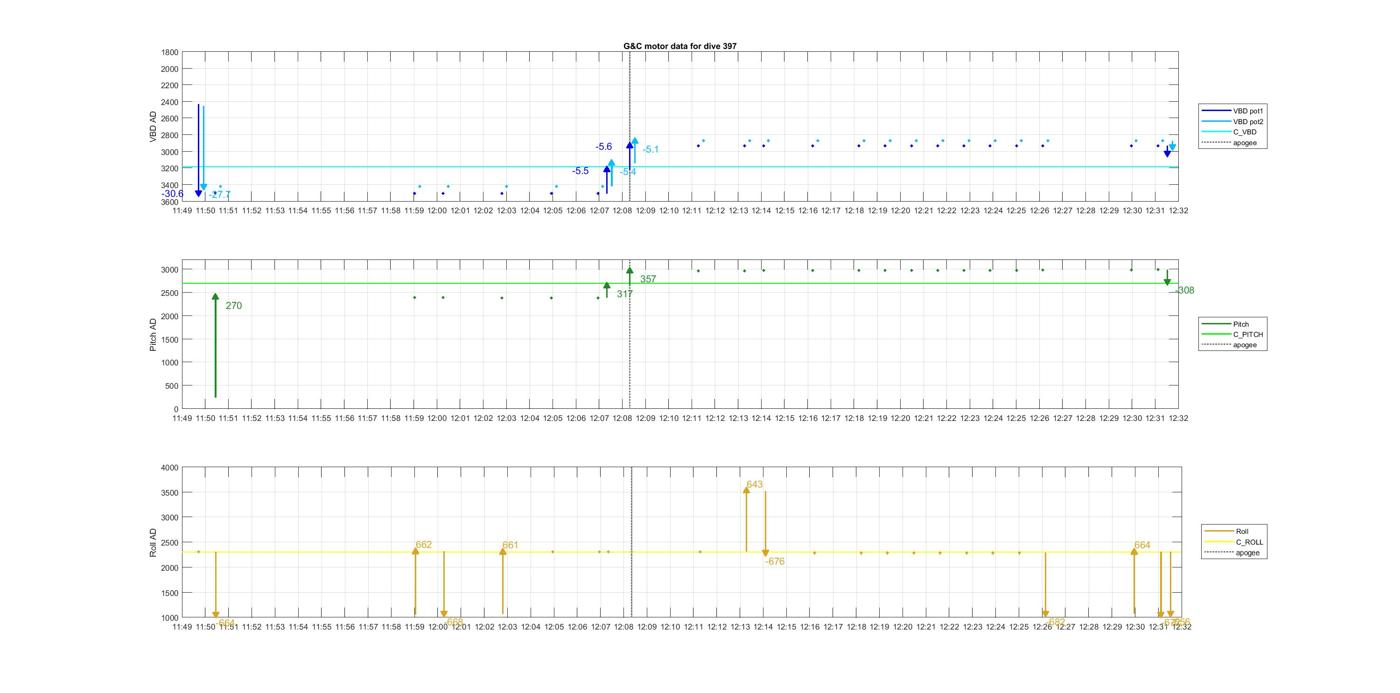Click the 'G&C motor data for dive 397' title
1400x693 pixels.
680,46
